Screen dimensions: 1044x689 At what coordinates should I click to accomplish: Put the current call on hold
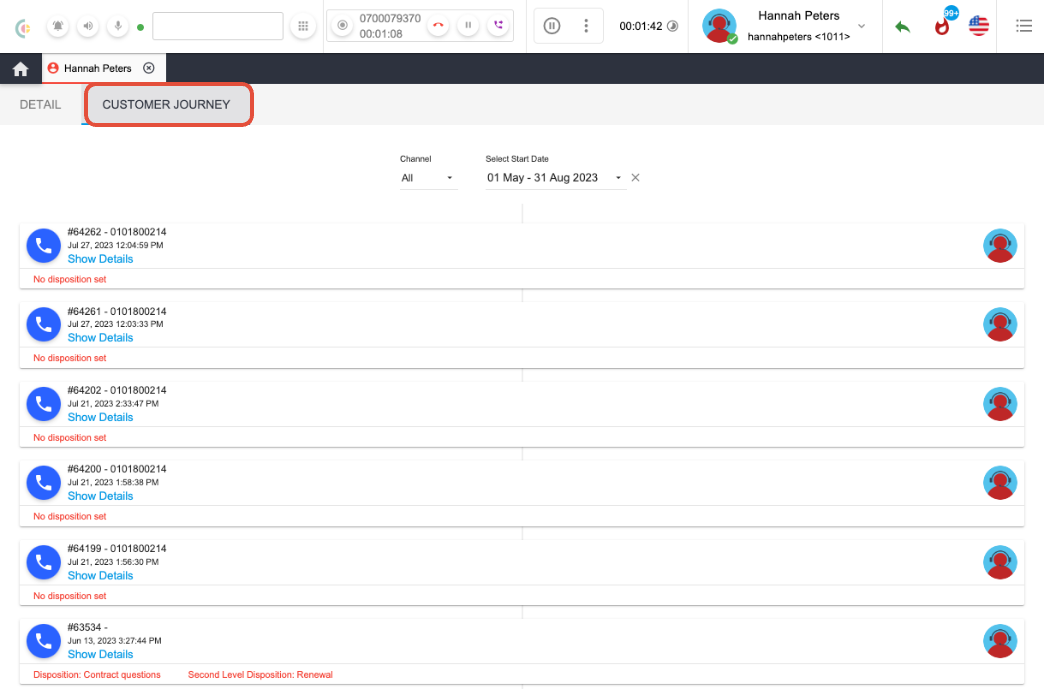[x=468, y=25]
